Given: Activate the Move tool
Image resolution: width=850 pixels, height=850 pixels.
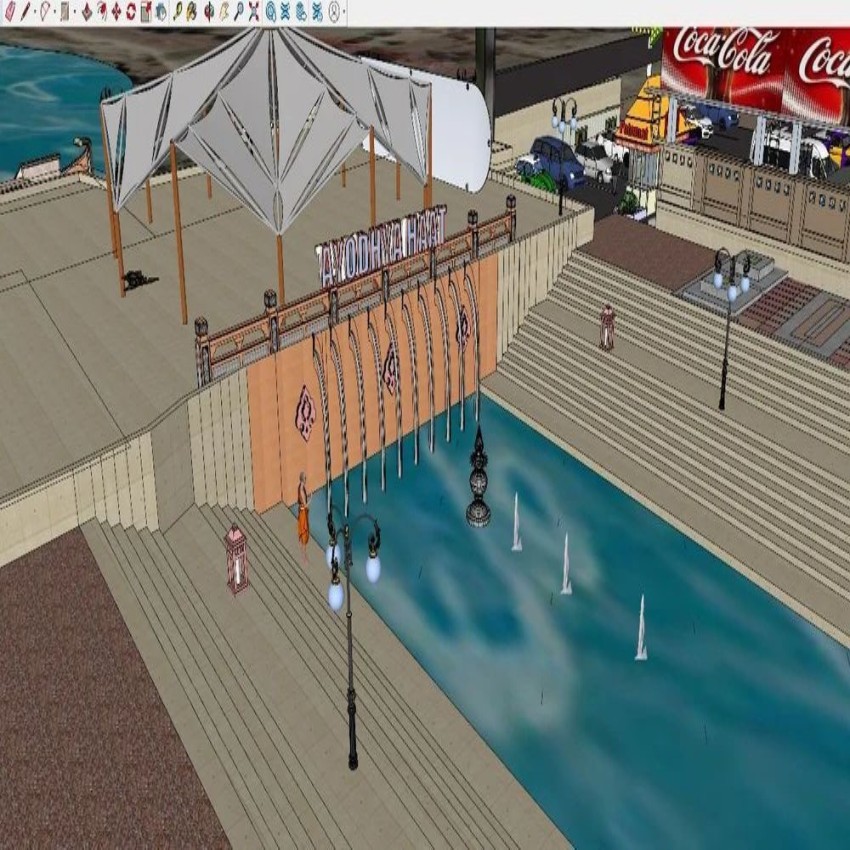Looking at the screenshot, I should coord(116,10).
